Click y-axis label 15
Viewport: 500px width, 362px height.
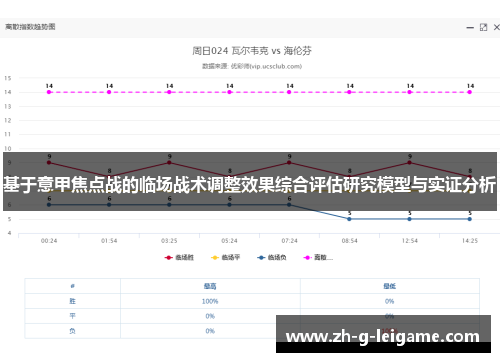pyautogui.click(x=8, y=78)
